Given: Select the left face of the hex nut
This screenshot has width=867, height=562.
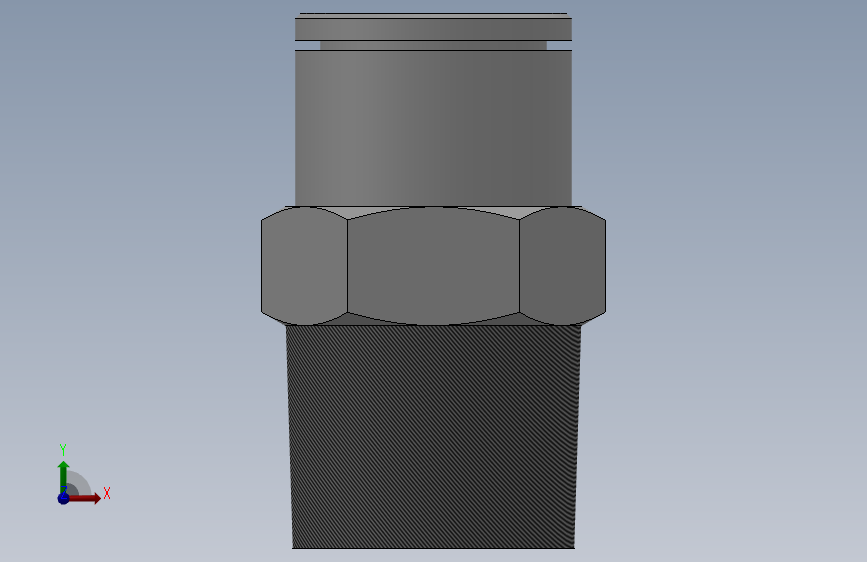Looking at the screenshot, I should (x=305, y=266).
